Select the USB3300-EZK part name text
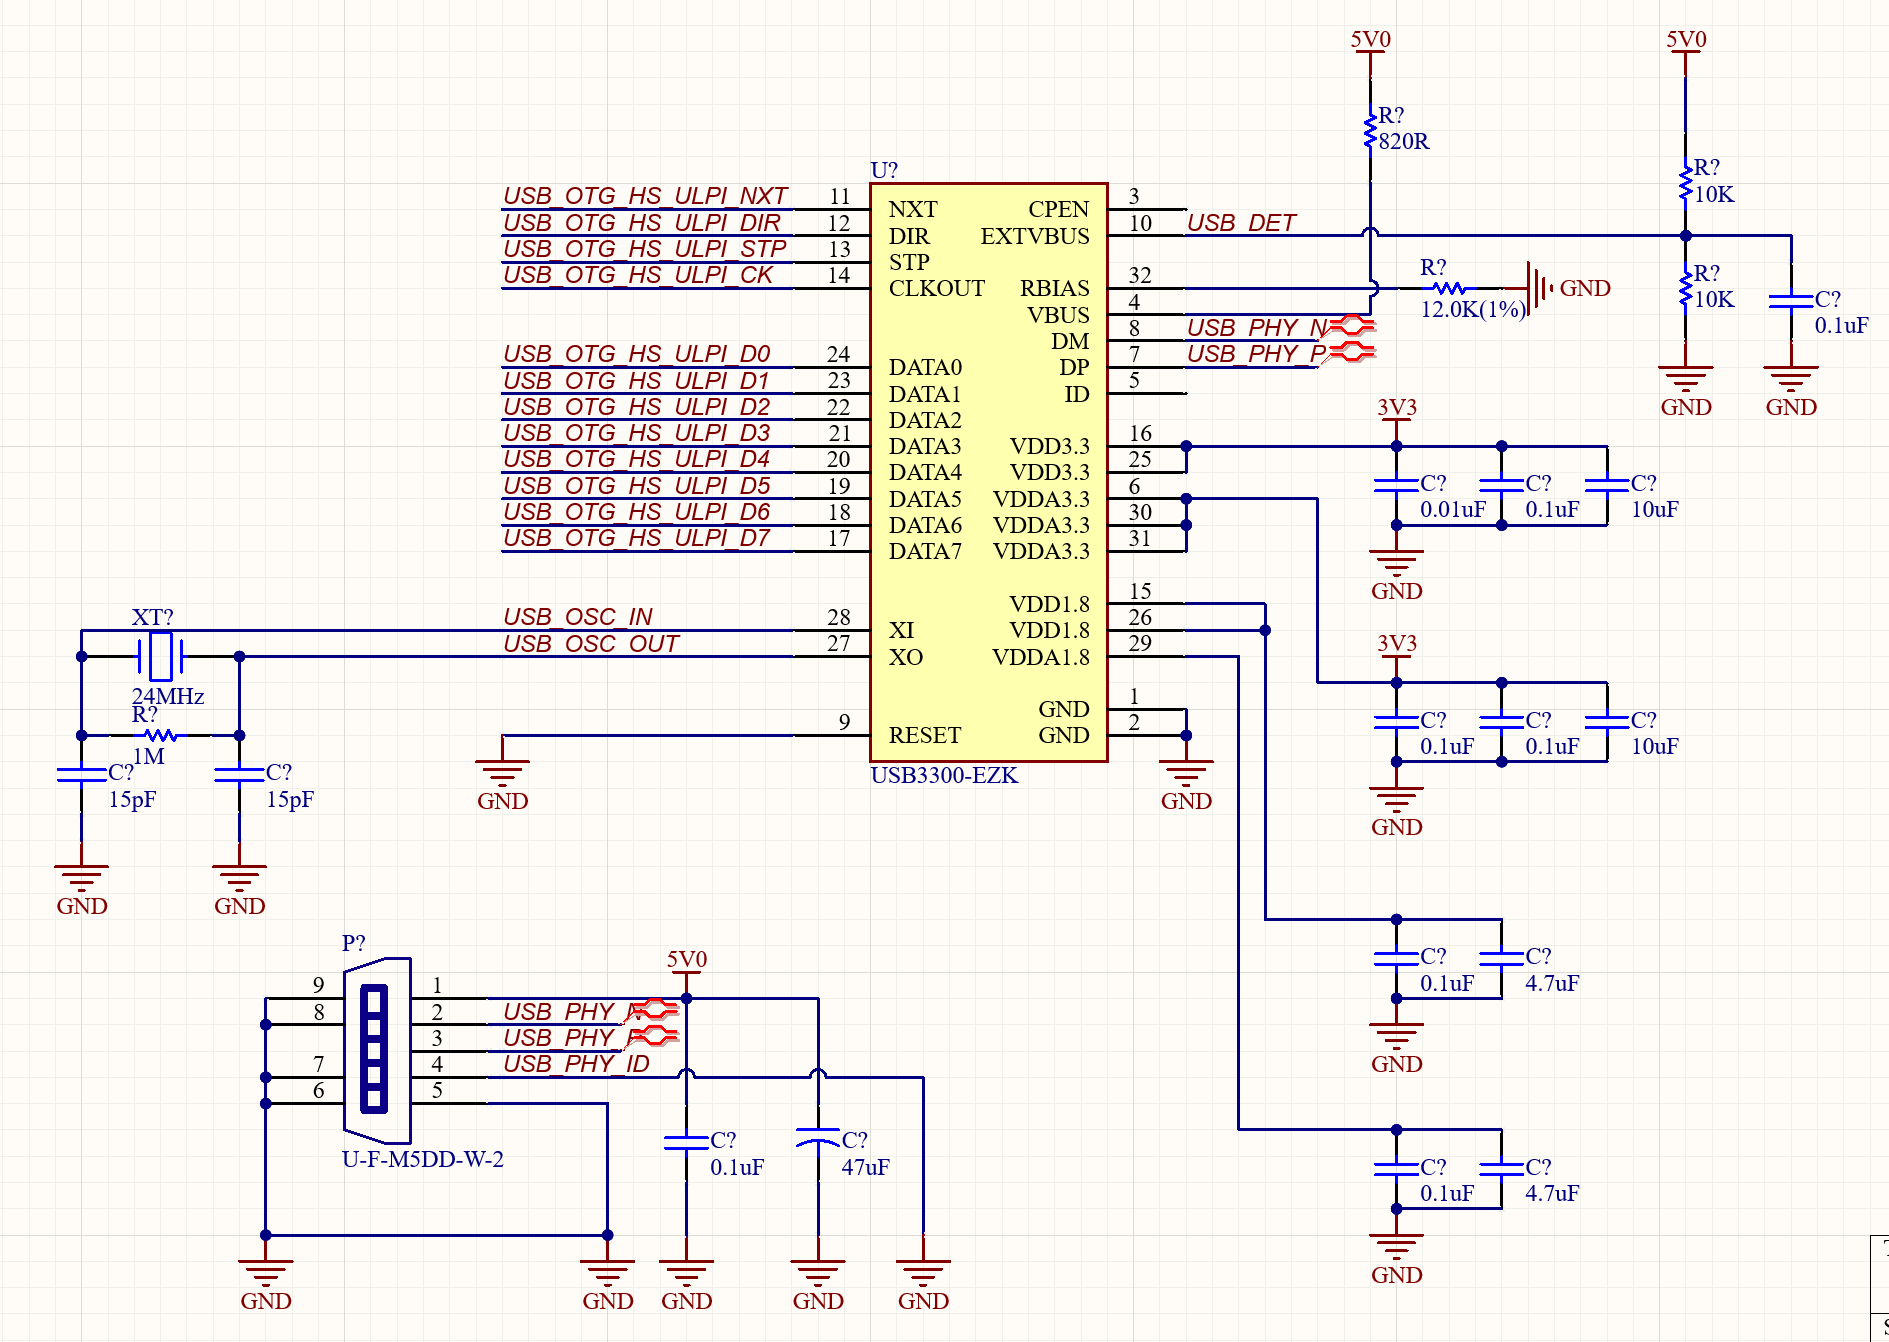This screenshot has width=1889, height=1342. pyautogui.click(x=944, y=775)
